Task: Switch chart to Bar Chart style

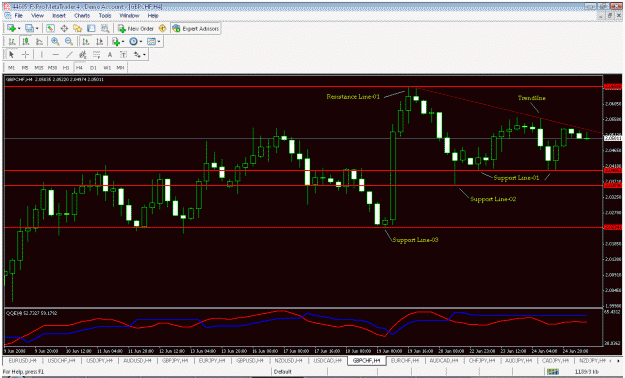Action: [12, 41]
